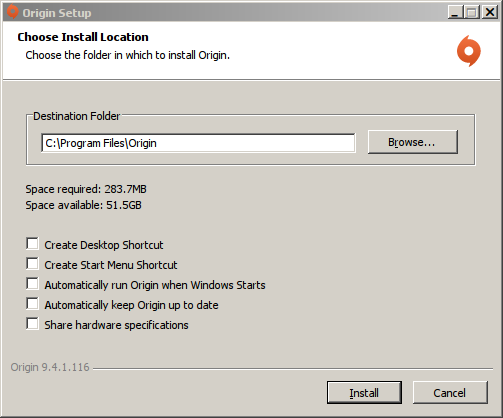The height and width of the screenshot is (418, 503).
Task: Check Share hardware specifications option
Action: coord(32,324)
